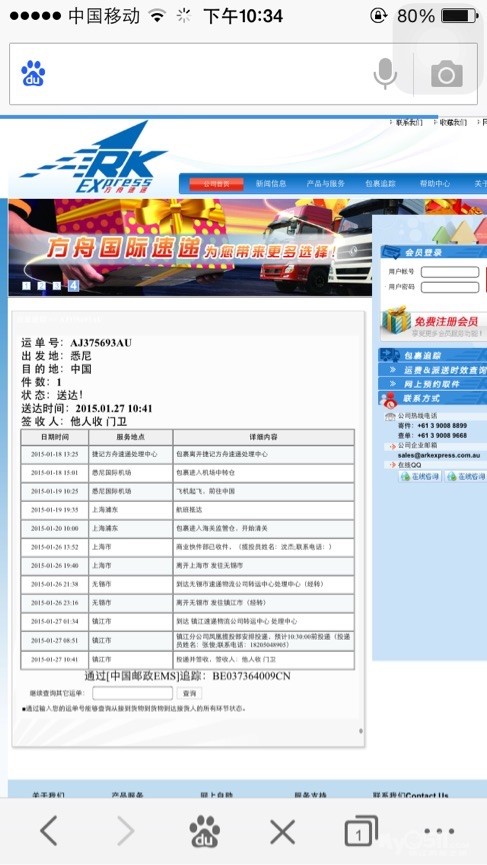Click the tracking number input field
The image size is (487, 865).
132,693
